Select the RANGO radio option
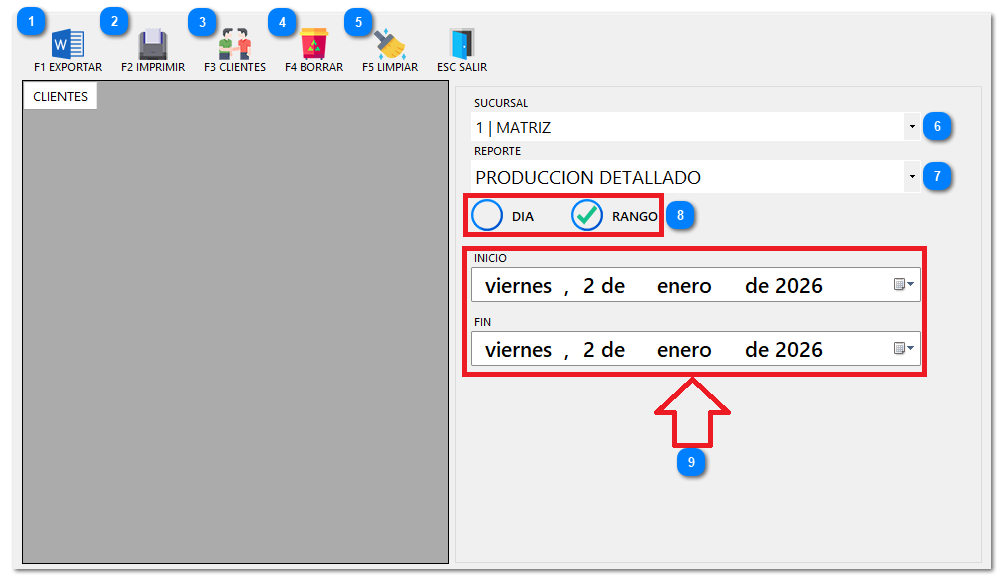The height and width of the screenshot is (578, 1000). [x=587, y=216]
